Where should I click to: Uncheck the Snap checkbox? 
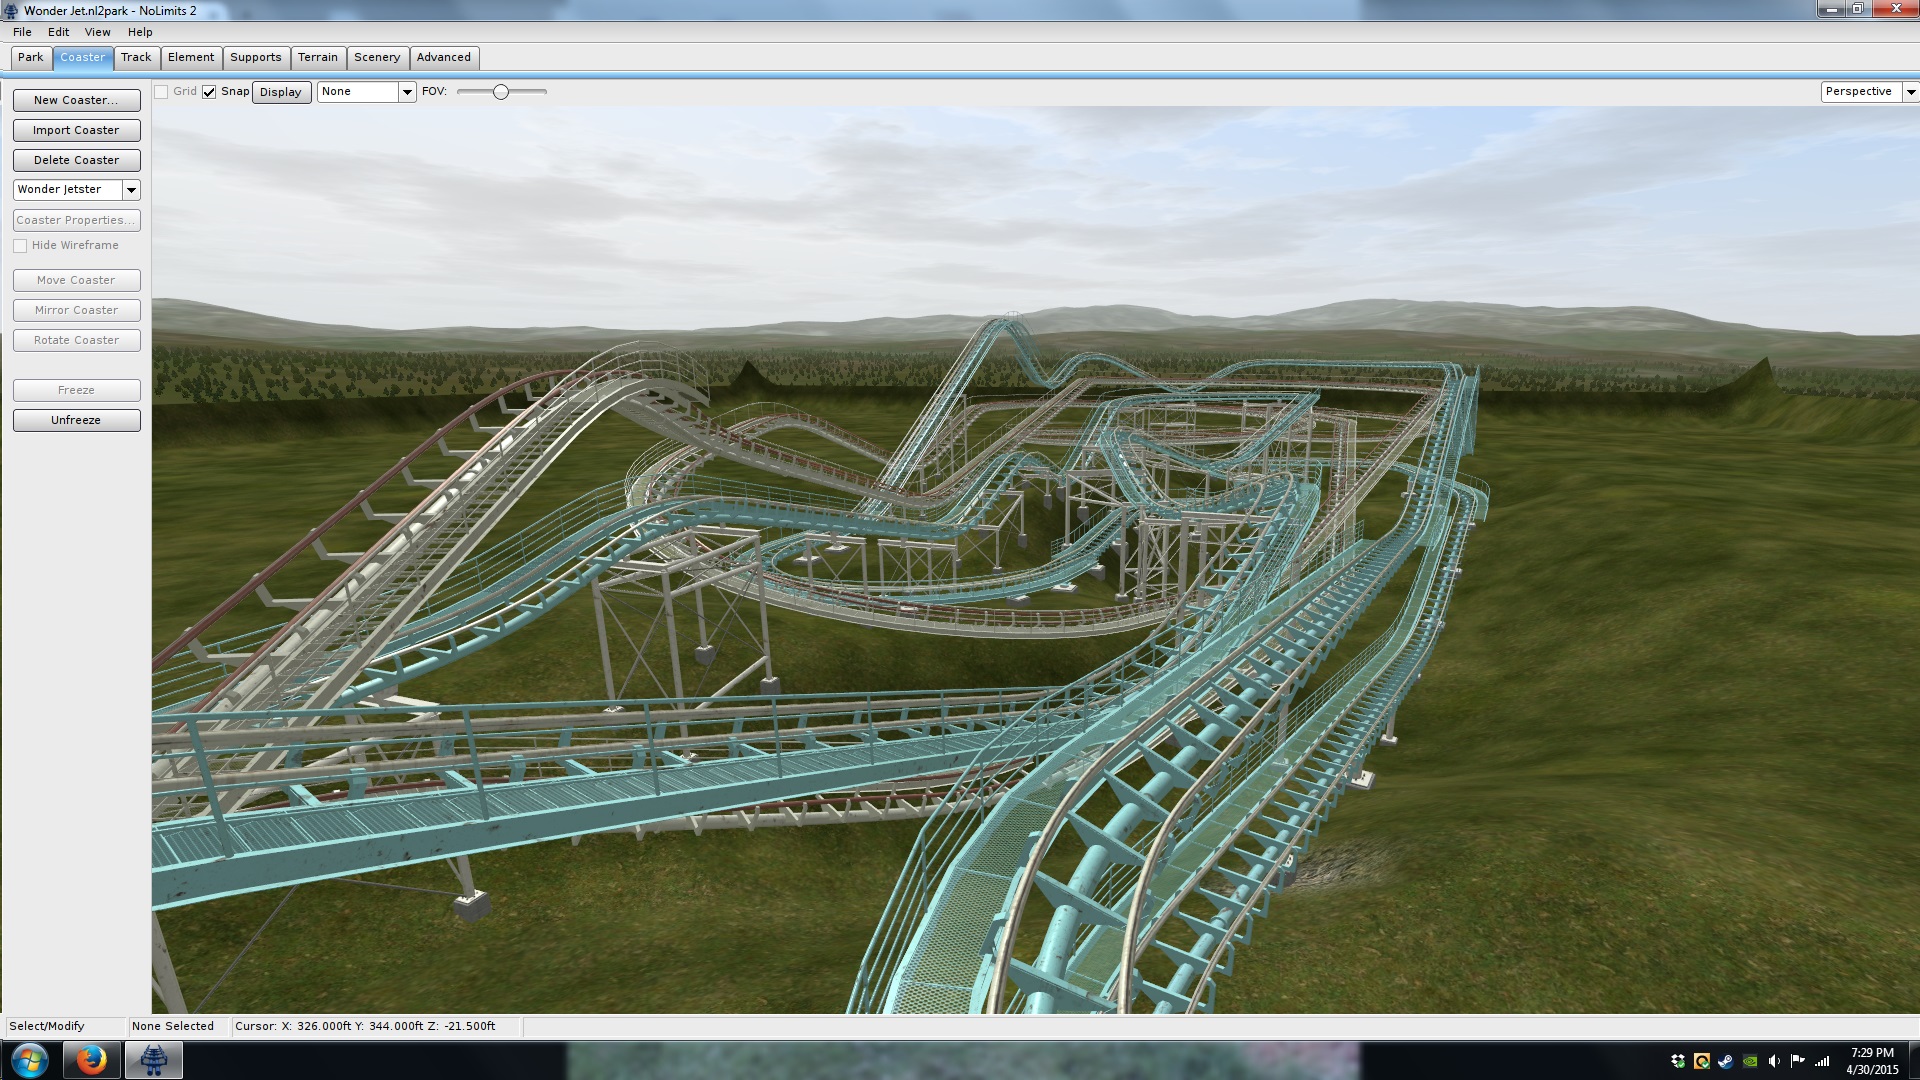[x=209, y=92]
